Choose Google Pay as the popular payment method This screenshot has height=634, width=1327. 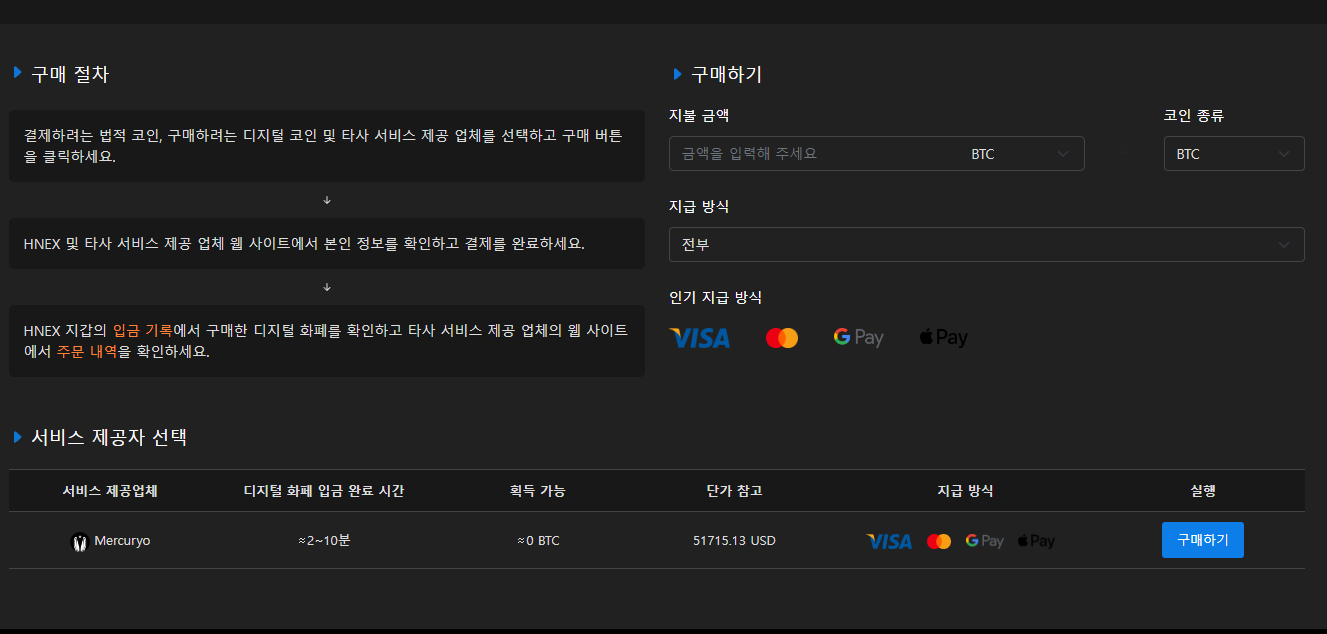tap(857, 337)
